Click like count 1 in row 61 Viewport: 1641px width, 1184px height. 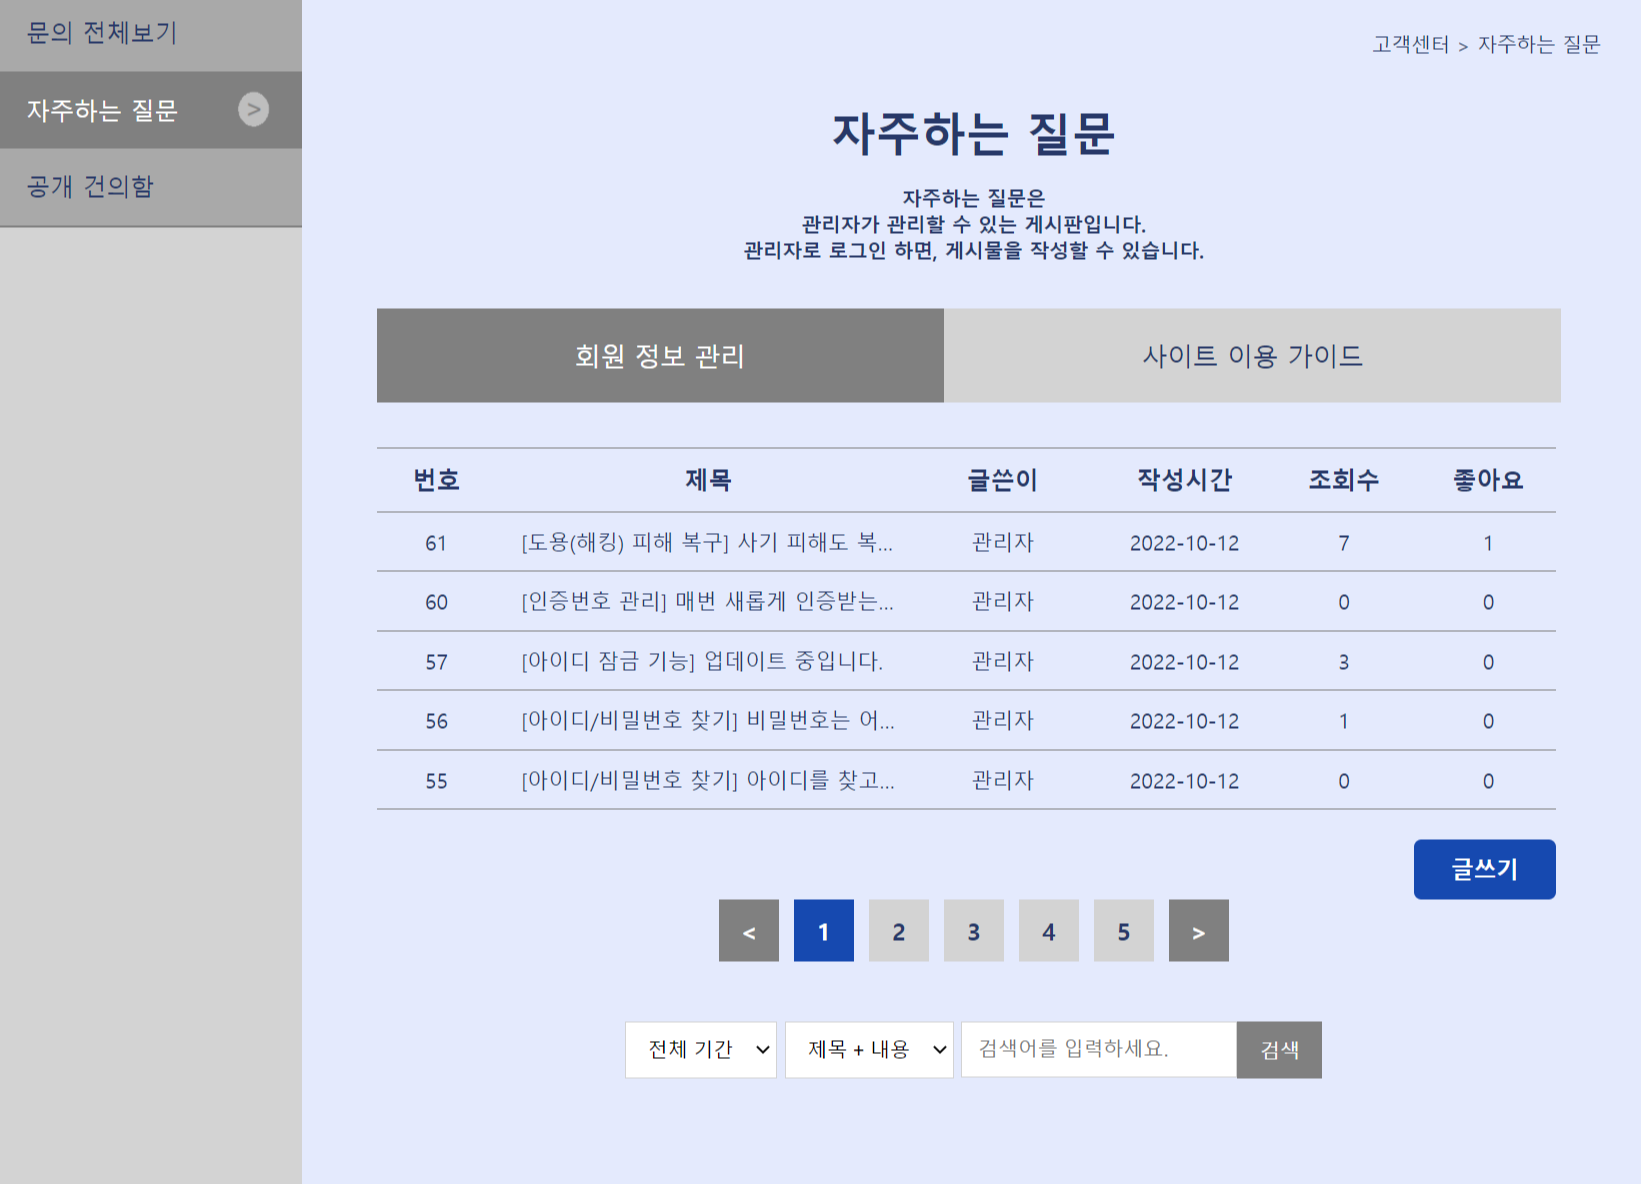click(x=1488, y=543)
